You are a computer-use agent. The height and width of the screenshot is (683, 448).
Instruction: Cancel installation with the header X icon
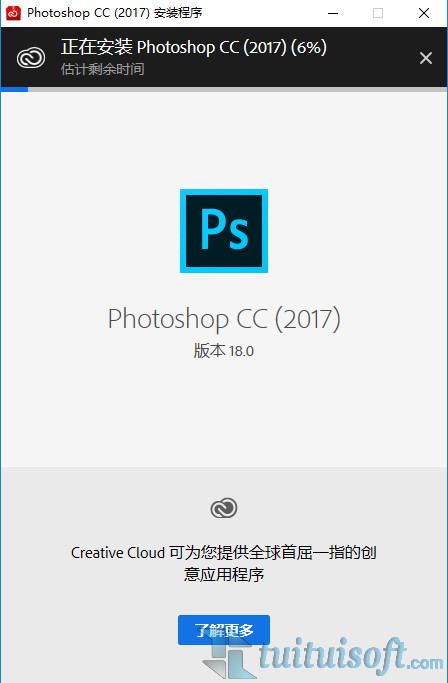(426, 58)
